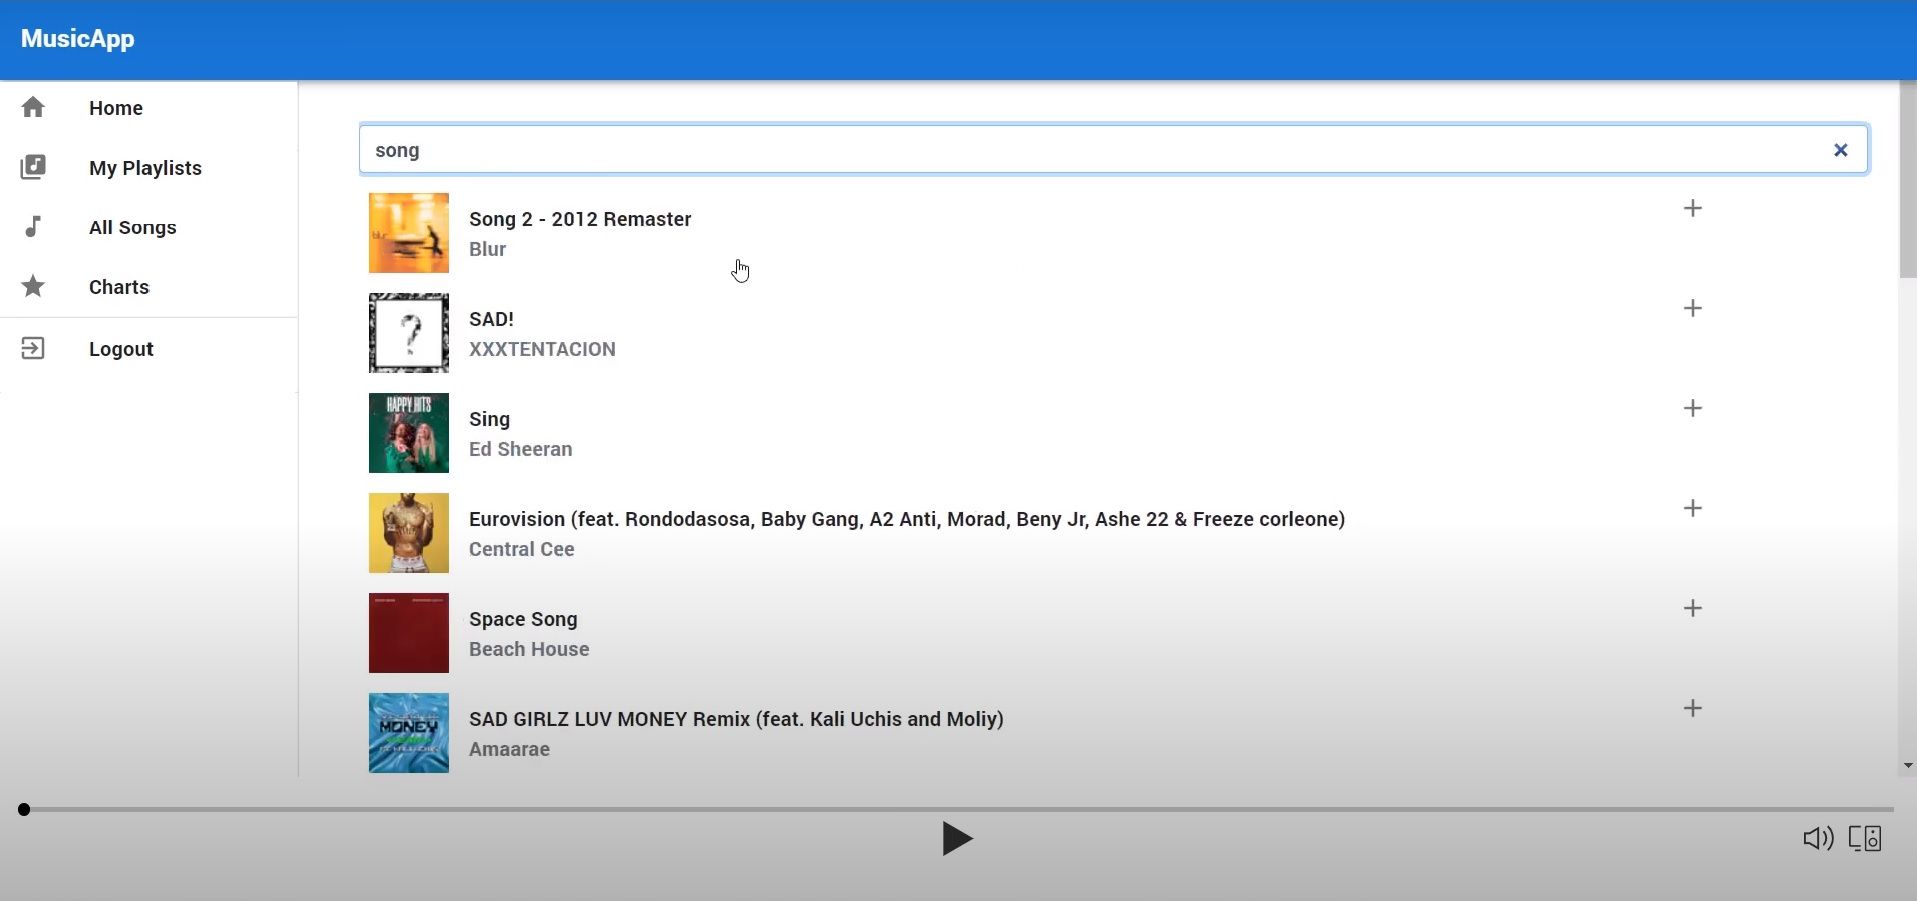Click the music note icon for All Songs
The width and height of the screenshot is (1917, 901).
(33, 227)
